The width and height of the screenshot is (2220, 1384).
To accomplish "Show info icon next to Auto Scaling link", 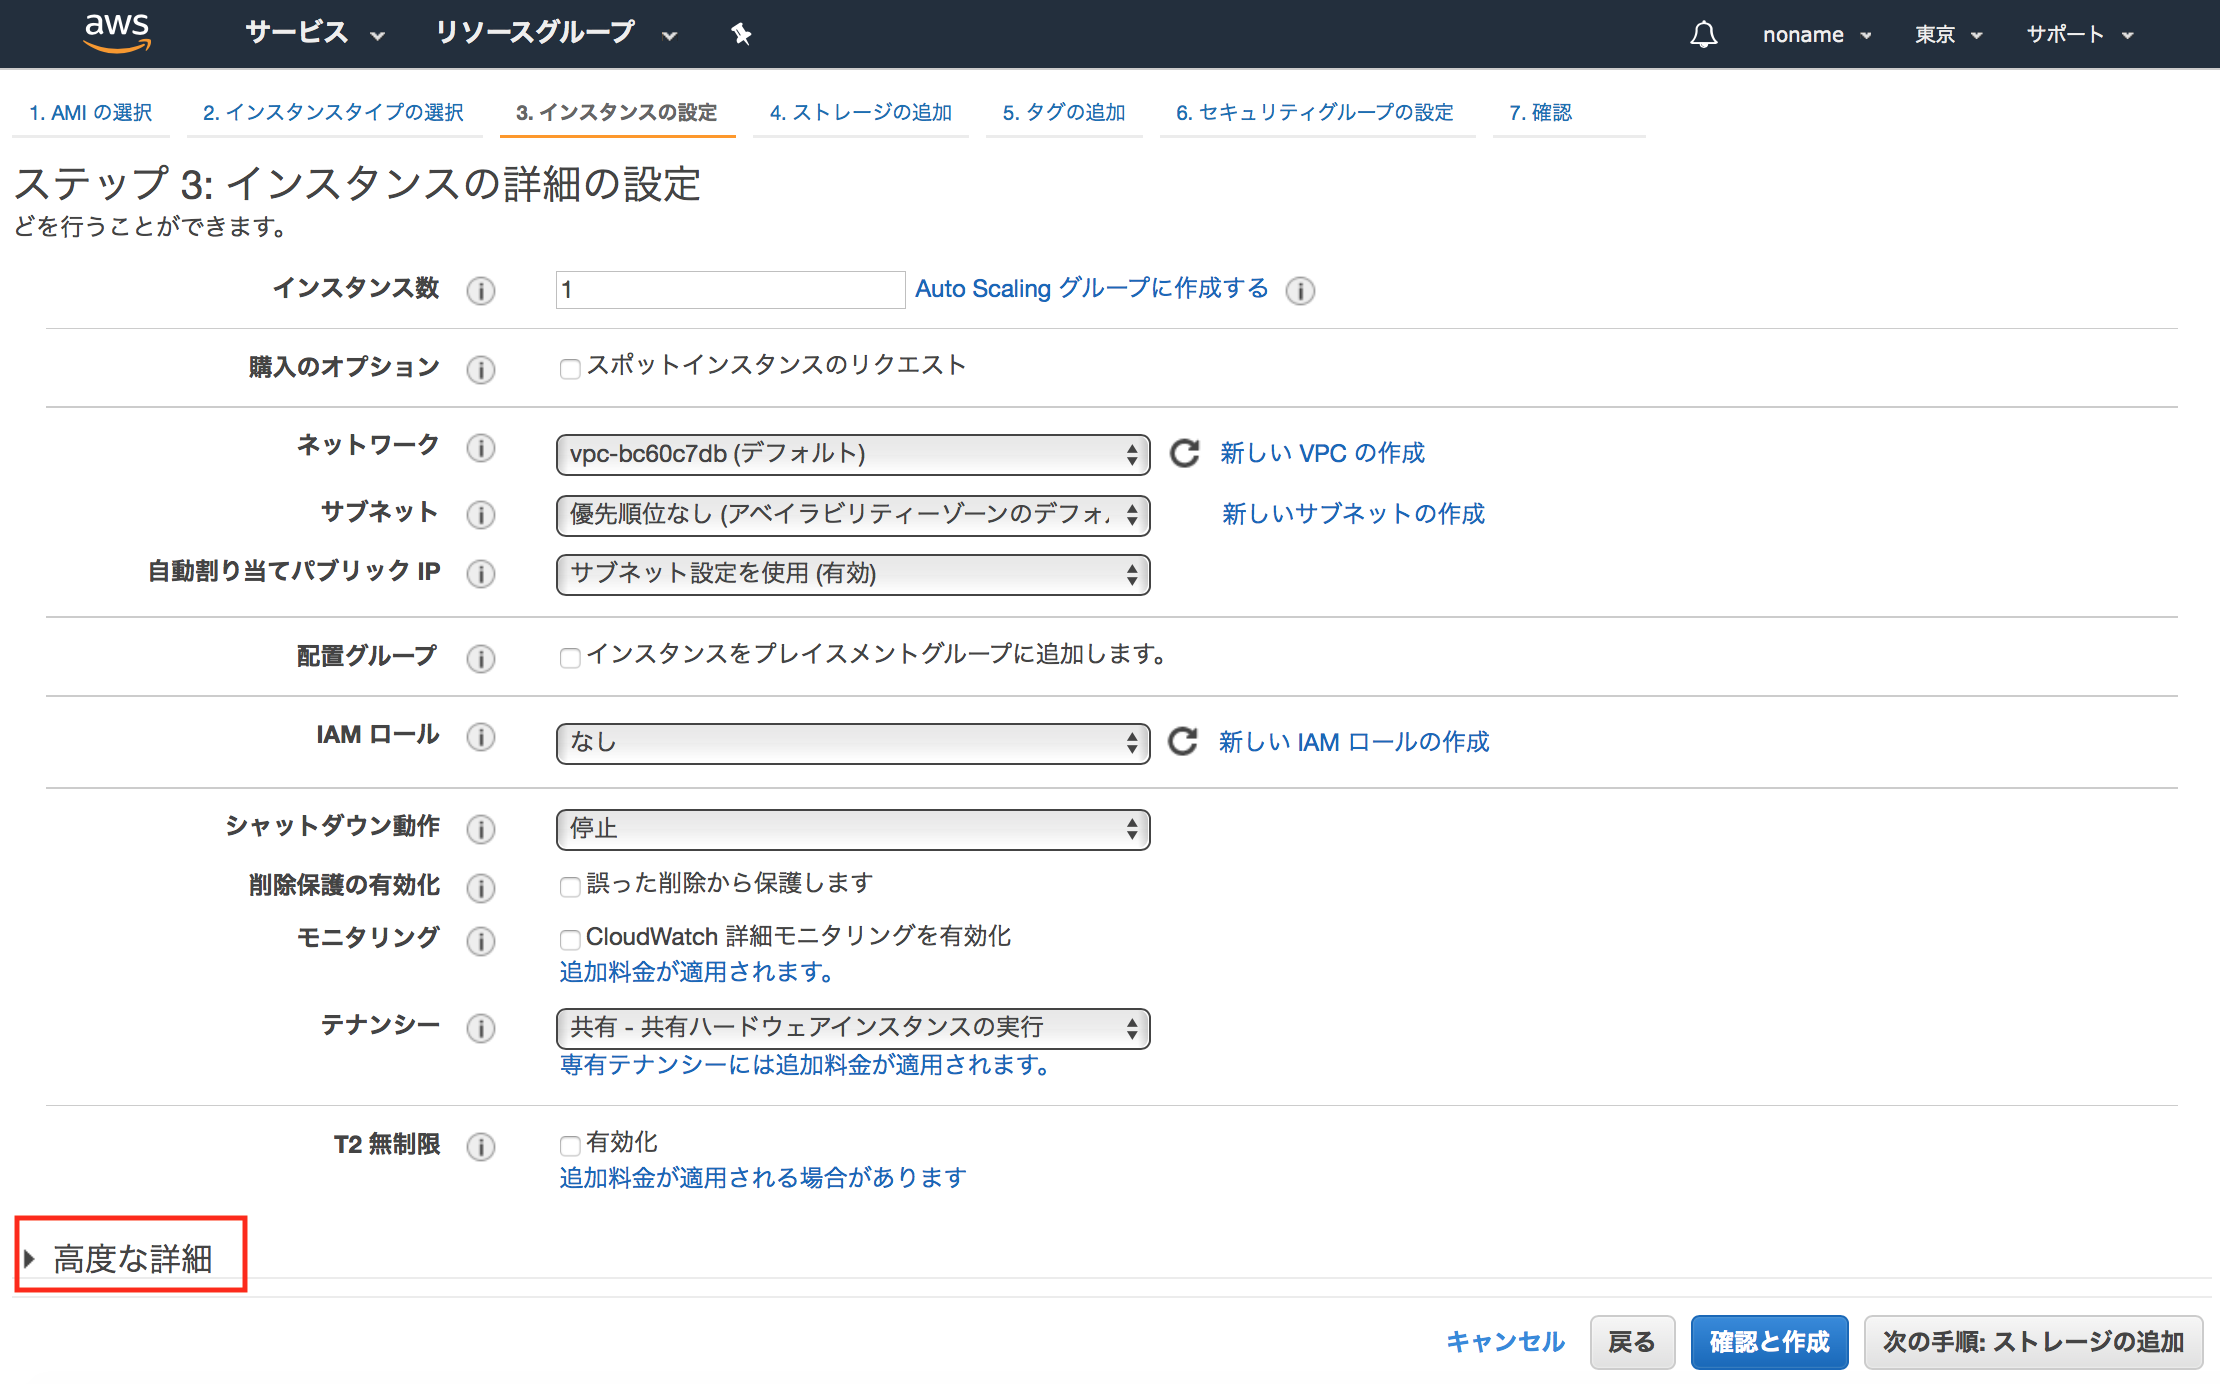I will pyautogui.click(x=1300, y=290).
